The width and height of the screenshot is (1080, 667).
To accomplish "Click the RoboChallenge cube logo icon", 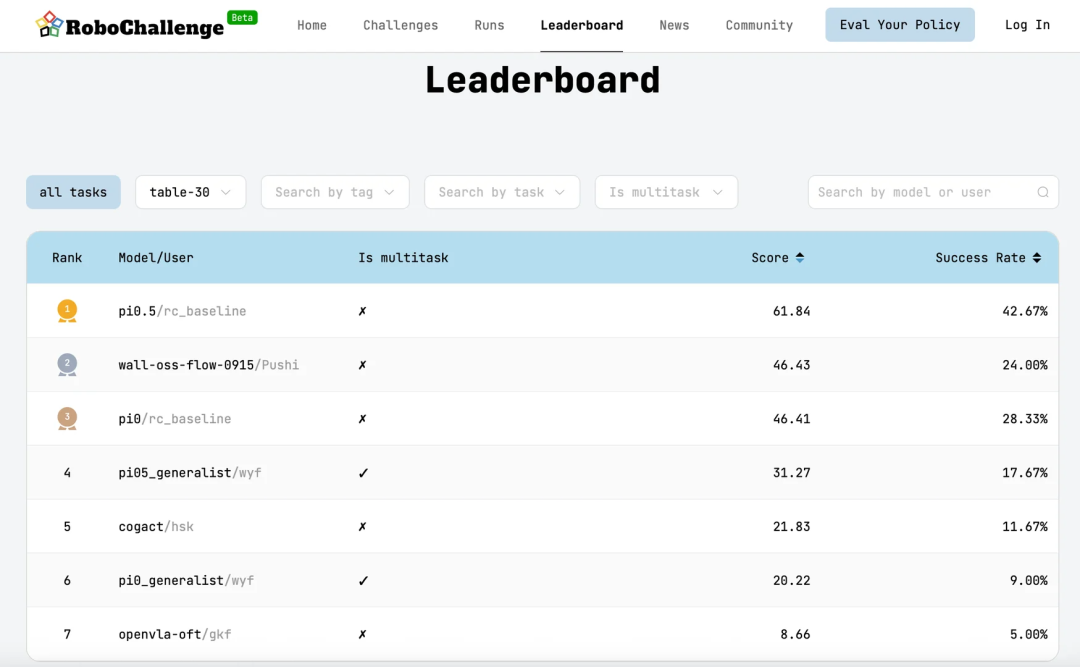I will (49, 25).
